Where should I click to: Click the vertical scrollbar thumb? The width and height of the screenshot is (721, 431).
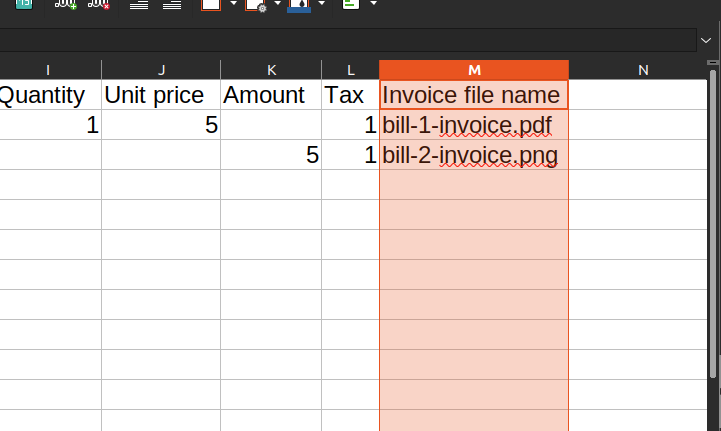(x=713, y=224)
